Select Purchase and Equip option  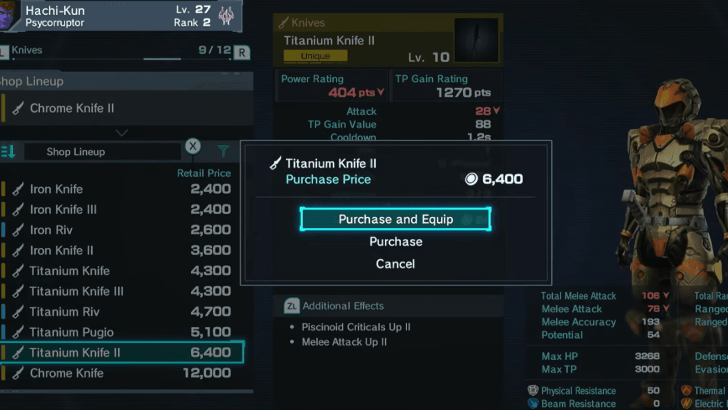395,219
